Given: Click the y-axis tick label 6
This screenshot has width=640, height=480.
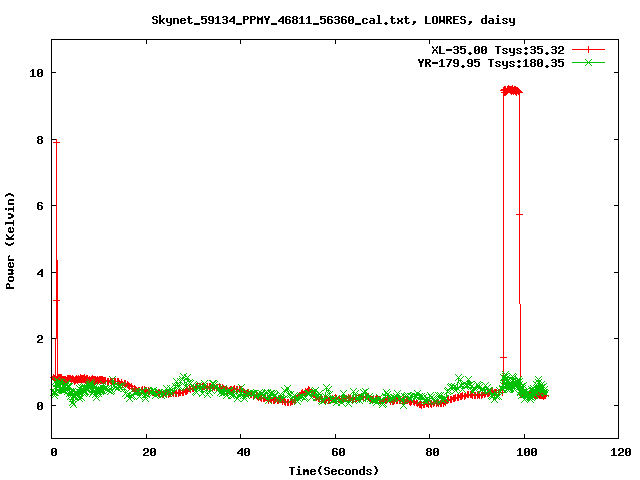Looking at the screenshot, I should 40,206.
